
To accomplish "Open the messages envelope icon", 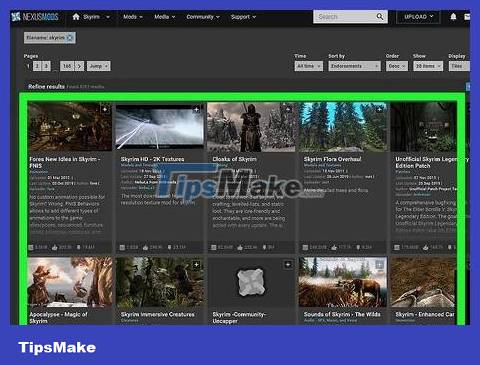I will 467,17.
